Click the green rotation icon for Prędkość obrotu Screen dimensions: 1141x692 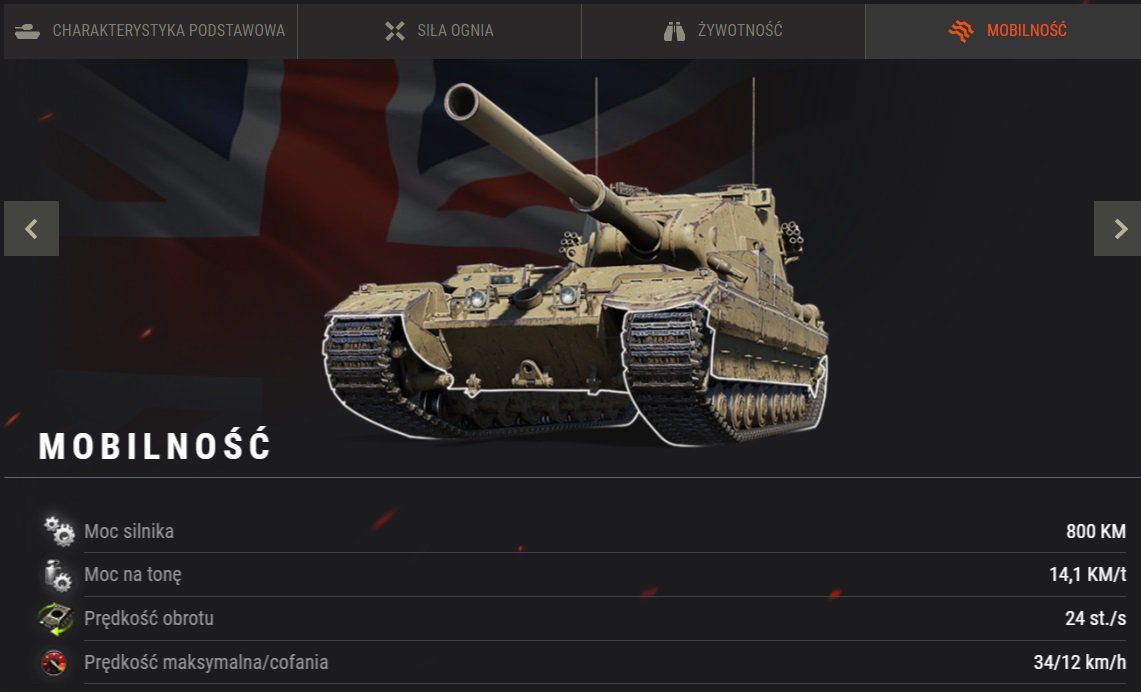(x=55, y=619)
